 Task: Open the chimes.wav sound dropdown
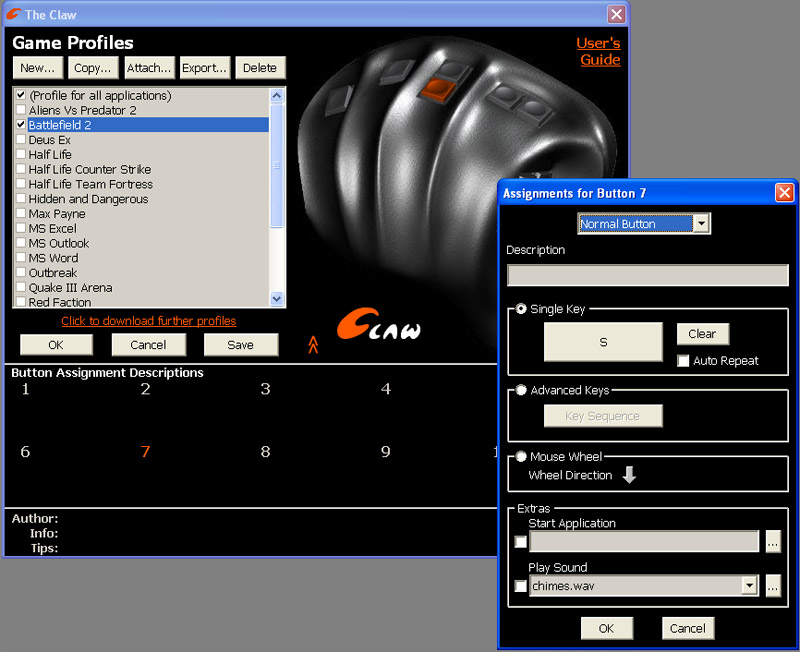click(749, 586)
